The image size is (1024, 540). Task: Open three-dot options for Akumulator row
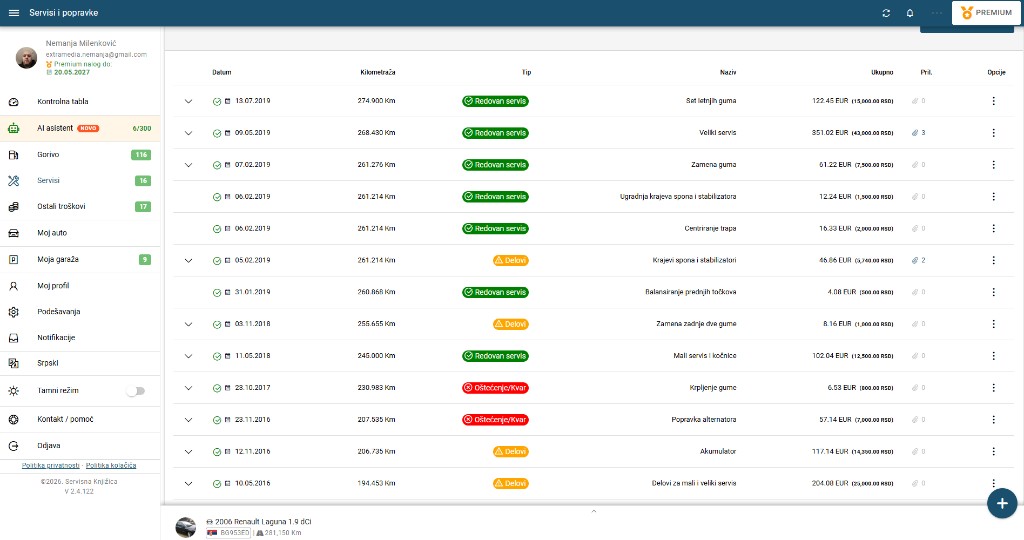(993, 452)
